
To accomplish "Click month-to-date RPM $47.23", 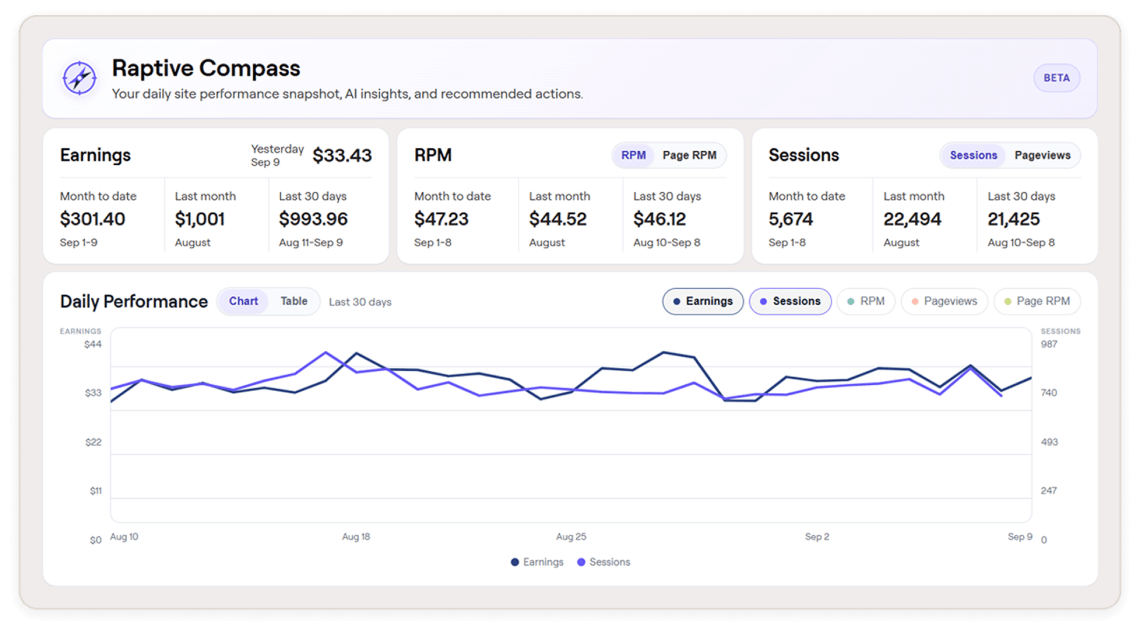I will coord(441,219).
